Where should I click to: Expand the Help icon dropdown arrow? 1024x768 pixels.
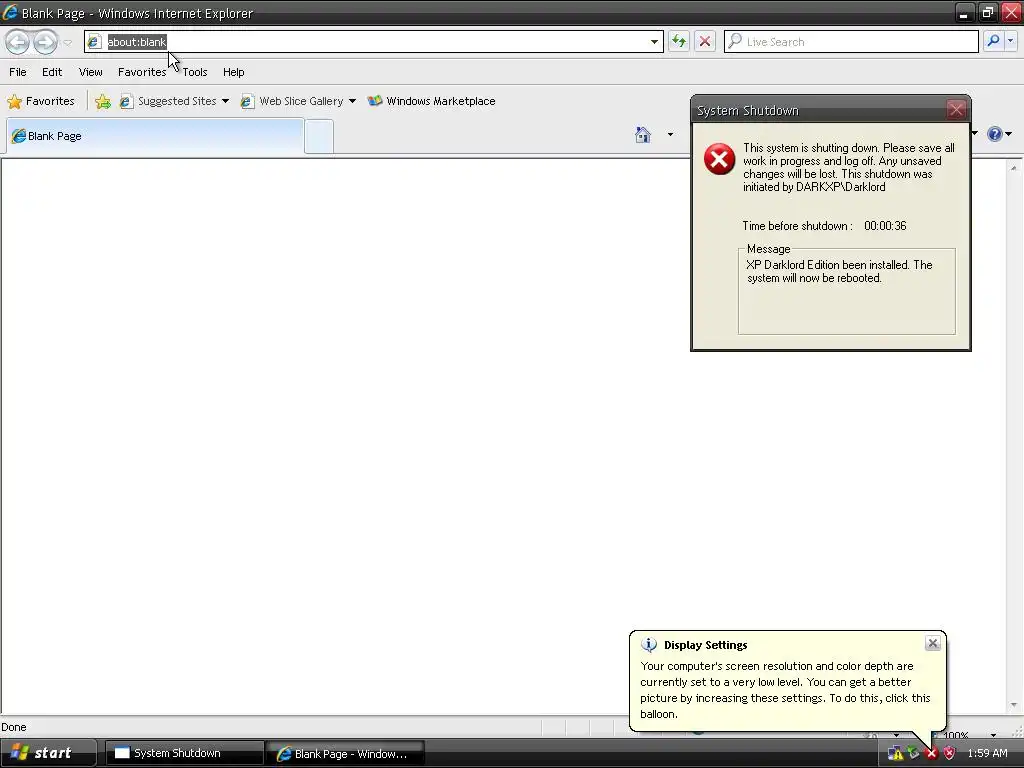(x=1008, y=134)
